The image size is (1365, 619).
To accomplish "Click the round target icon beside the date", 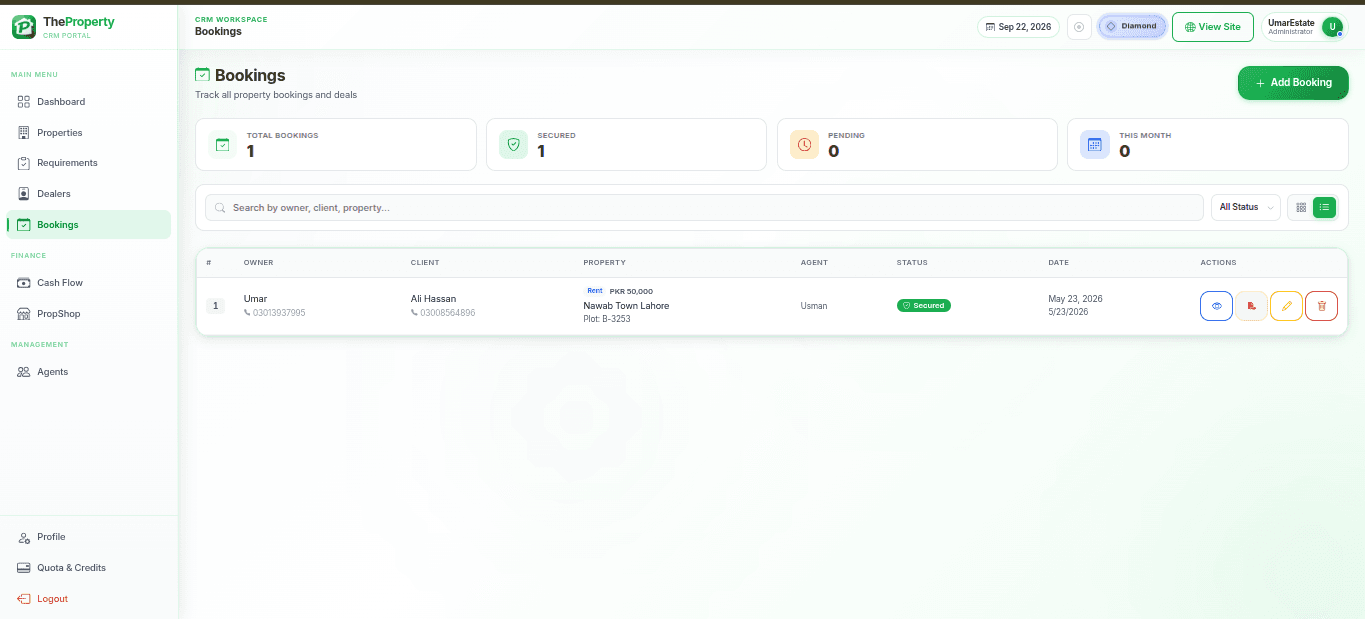I will coord(1079,27).
